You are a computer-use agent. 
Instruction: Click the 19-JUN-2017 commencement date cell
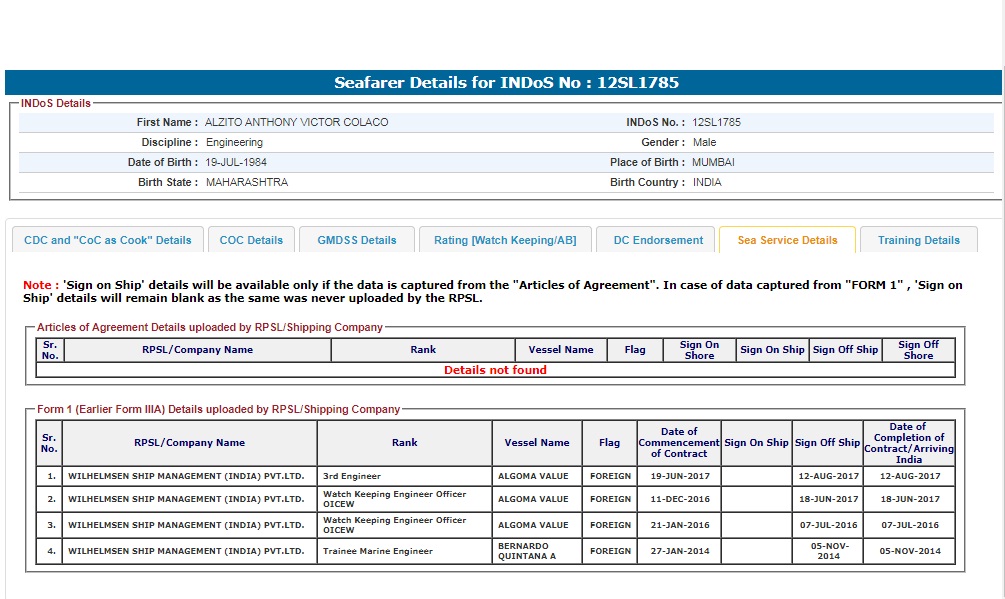tap(678, 476)
